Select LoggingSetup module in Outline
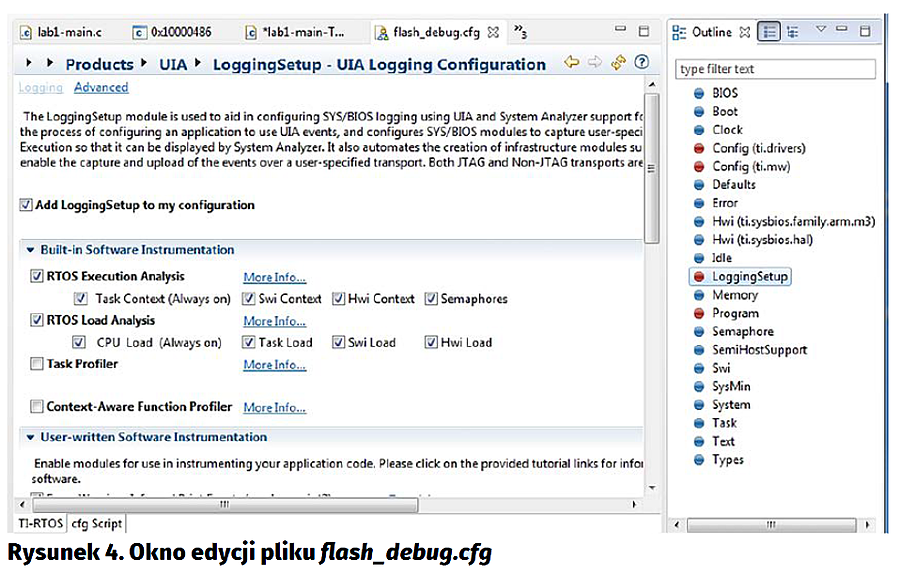The image size is (900, 574). tap(749, 276)
